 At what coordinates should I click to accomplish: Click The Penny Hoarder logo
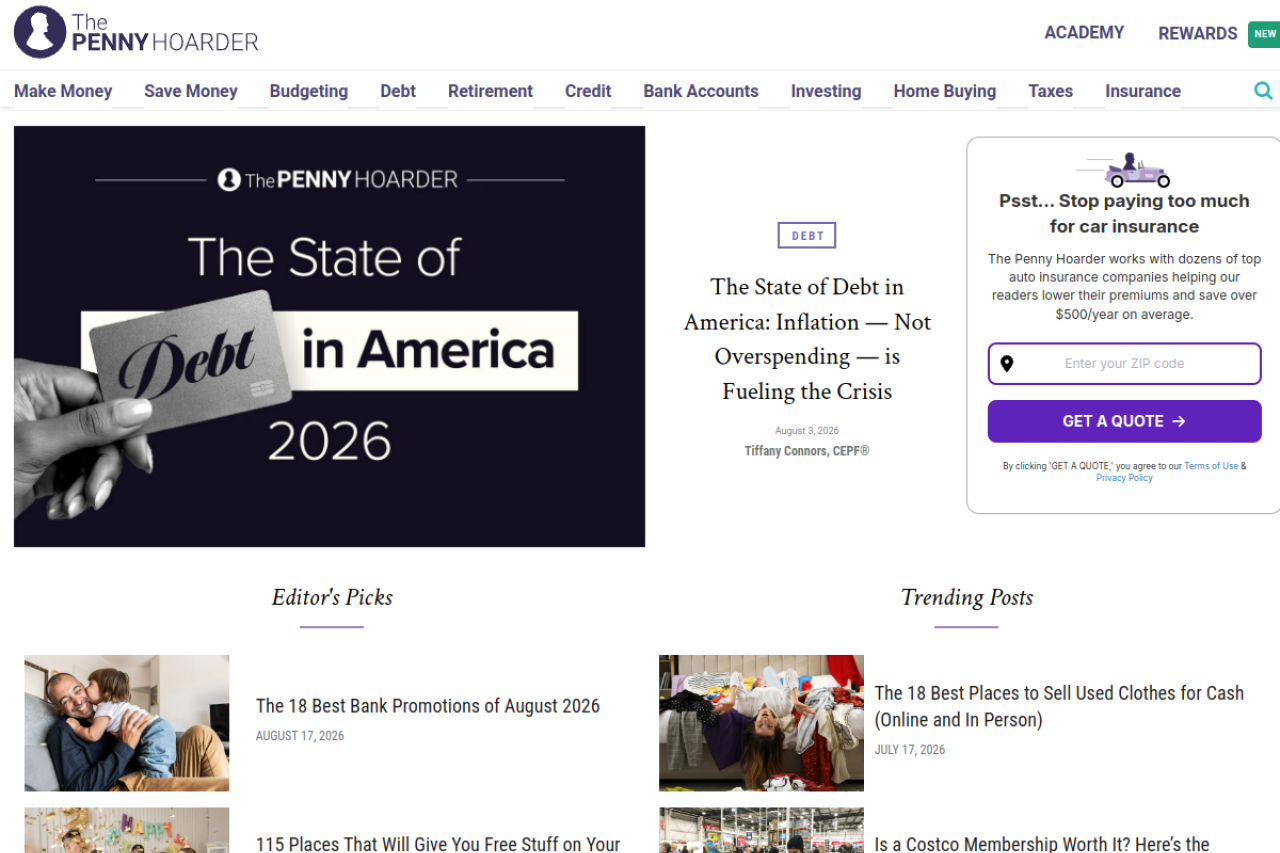point(136,32)
